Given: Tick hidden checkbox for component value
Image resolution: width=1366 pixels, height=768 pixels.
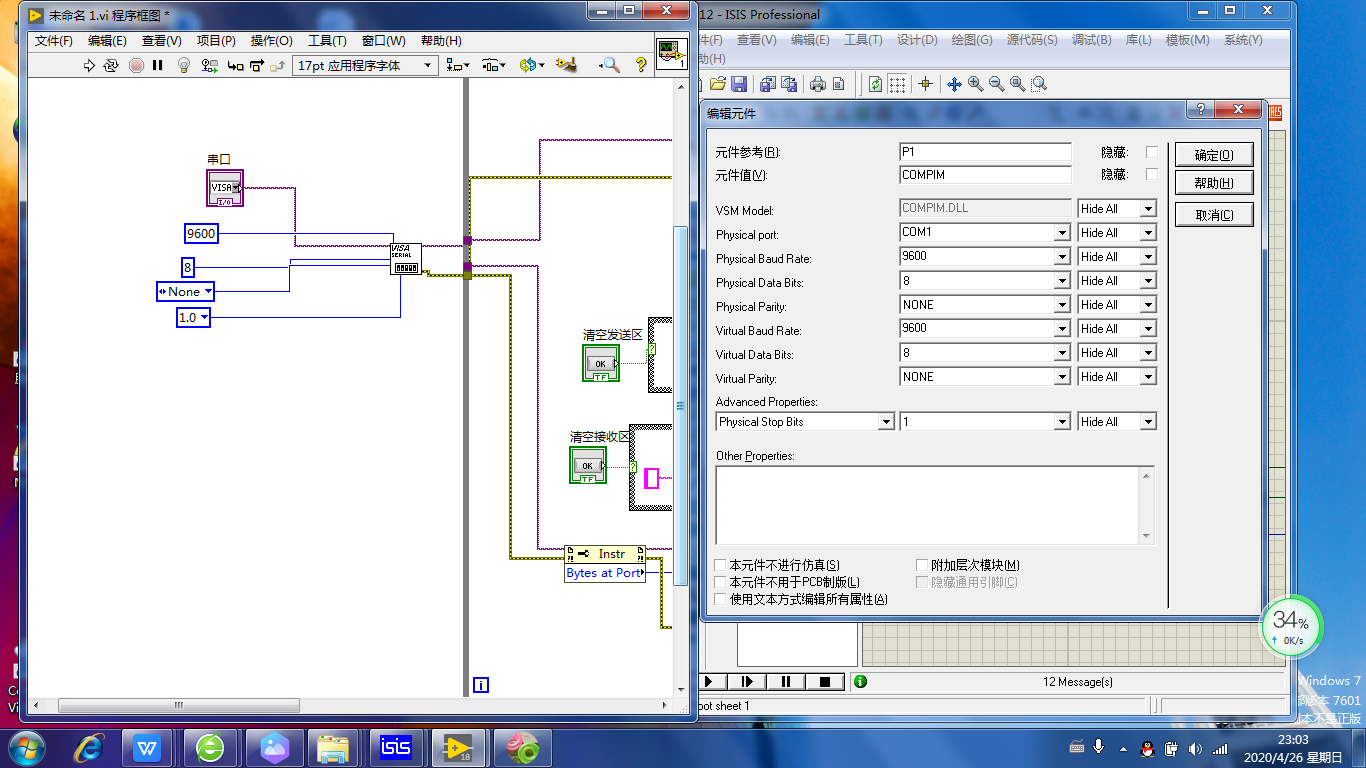Looking at the screenshot, I should [1151, 174].
